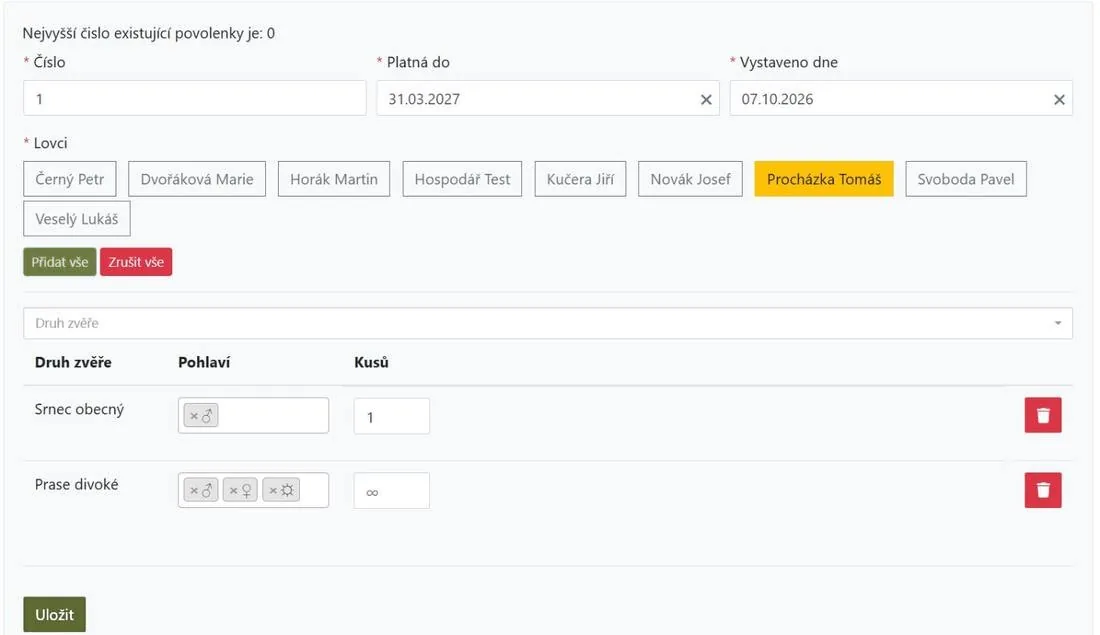The width and height of the screenshot is (1100, 635).
Task: Enable hunter Kučera Jiří
Action: pyautogui.click(x=580, y=179)
